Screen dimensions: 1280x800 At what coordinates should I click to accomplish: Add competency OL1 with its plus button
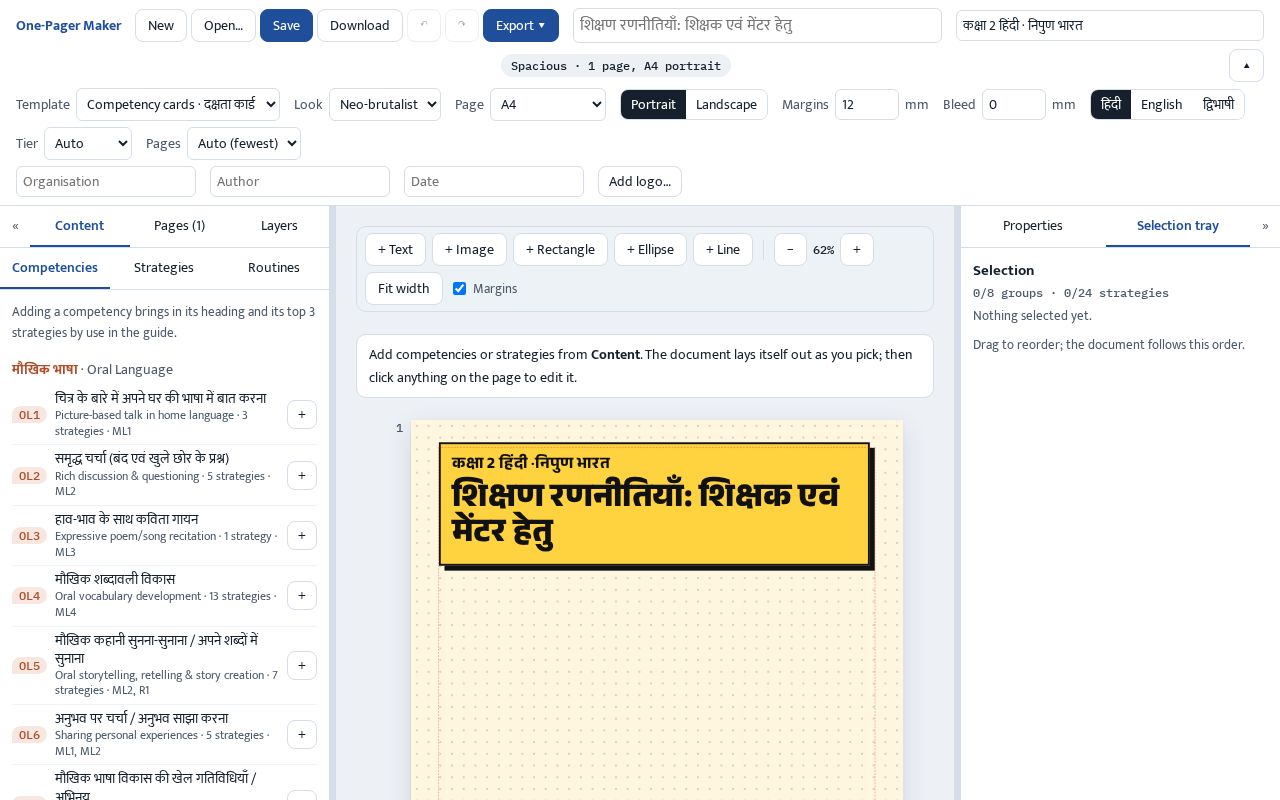(302, 415)
